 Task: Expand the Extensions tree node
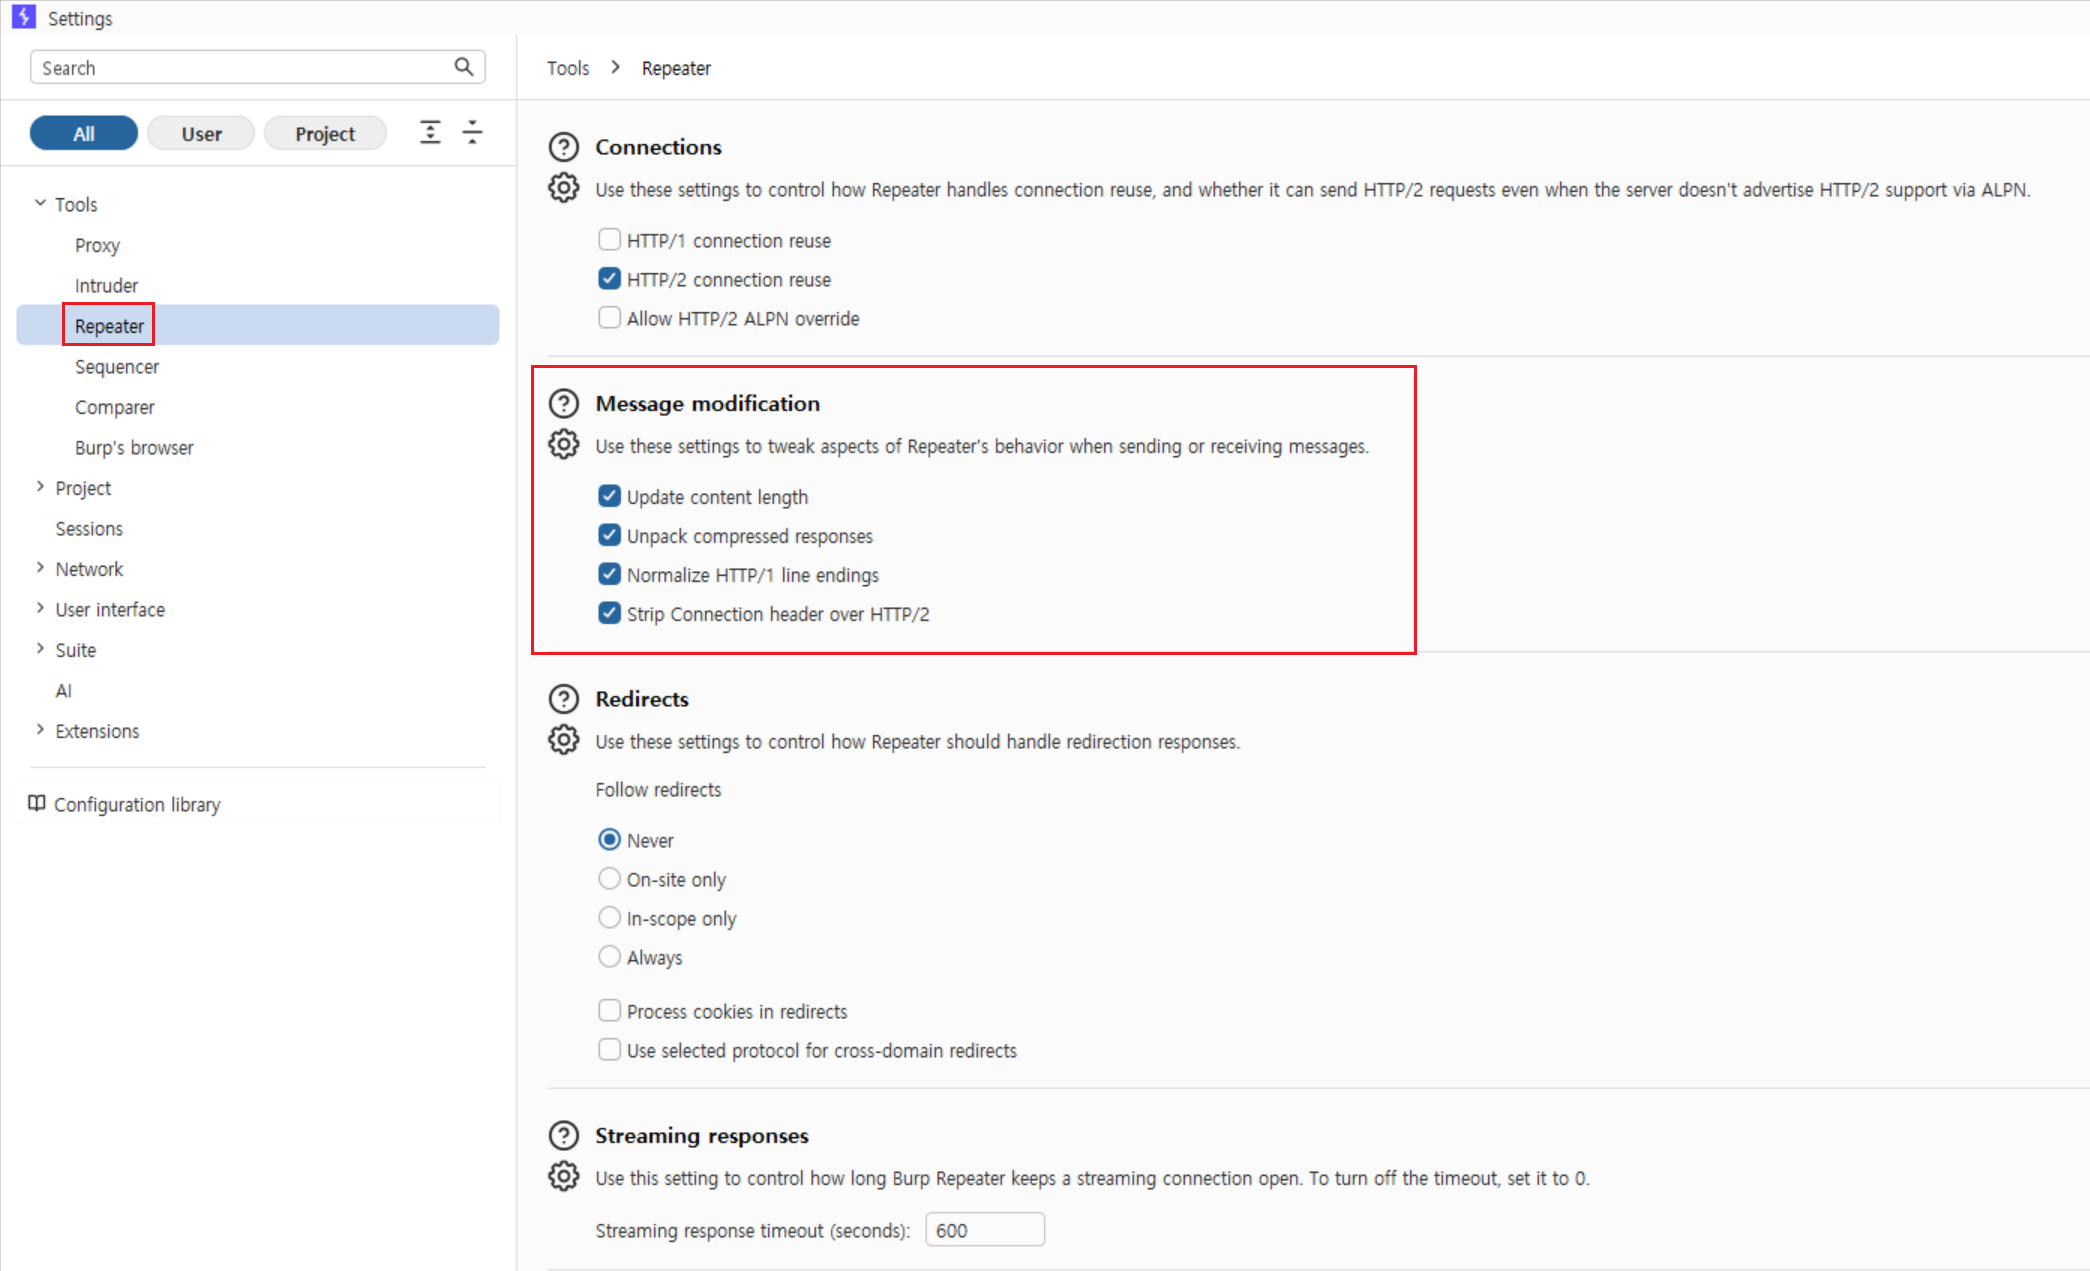[40, 730]
